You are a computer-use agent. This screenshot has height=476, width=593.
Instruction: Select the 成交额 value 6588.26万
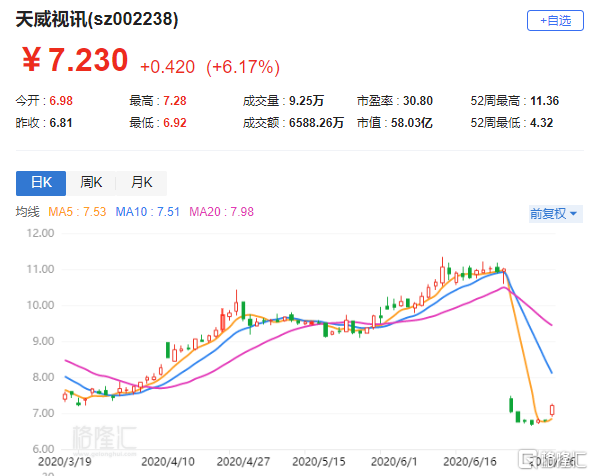coord(316,123)
